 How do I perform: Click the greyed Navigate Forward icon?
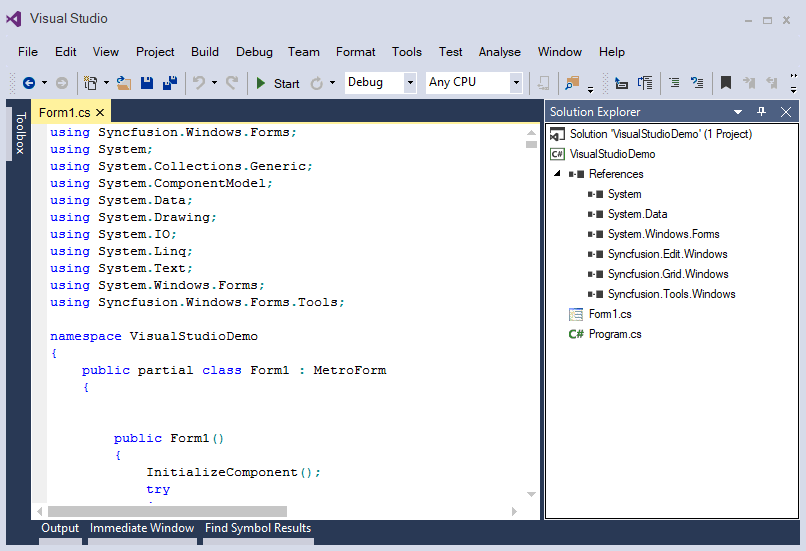tap(62, 83)
